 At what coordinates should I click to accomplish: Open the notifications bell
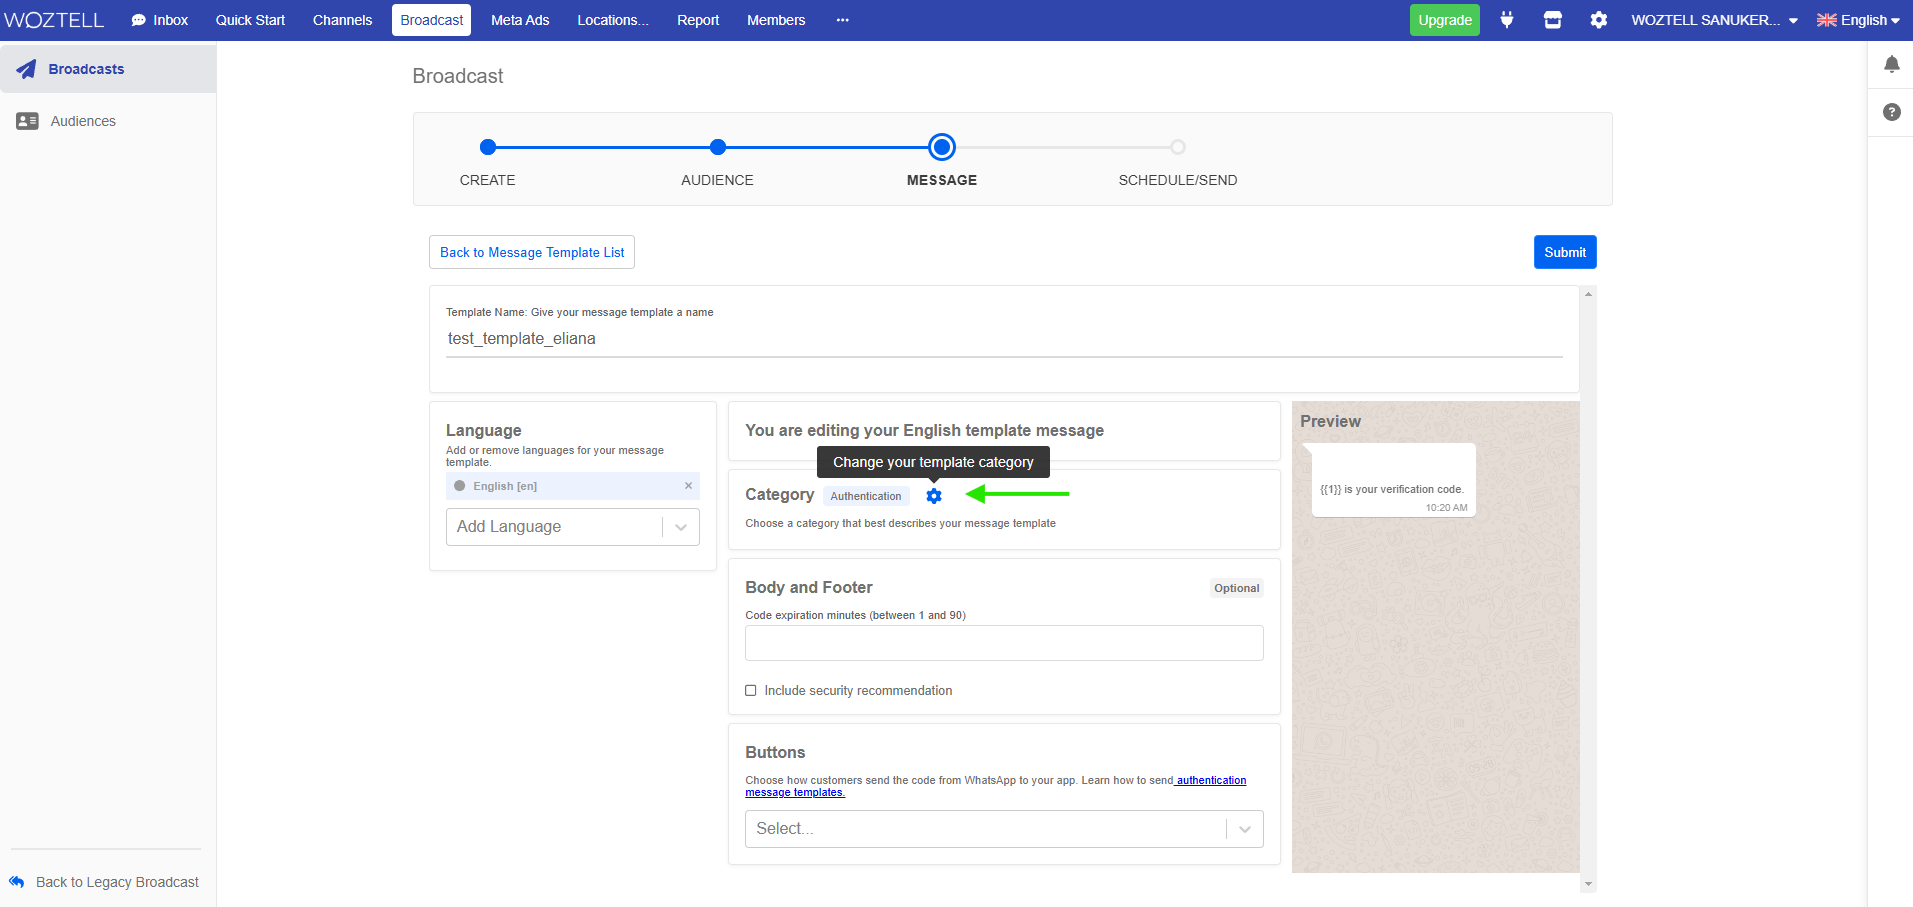click(1891, 65)
